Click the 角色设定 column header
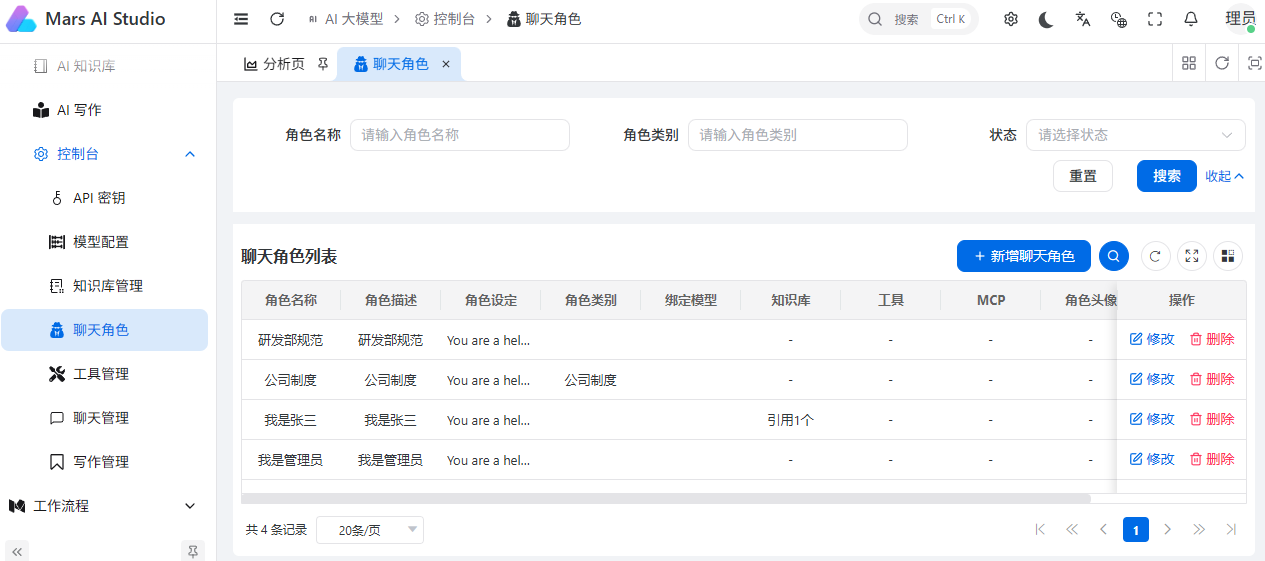Image resolution: width=1265 pixels, height=561 pixels. click(490, 300)
